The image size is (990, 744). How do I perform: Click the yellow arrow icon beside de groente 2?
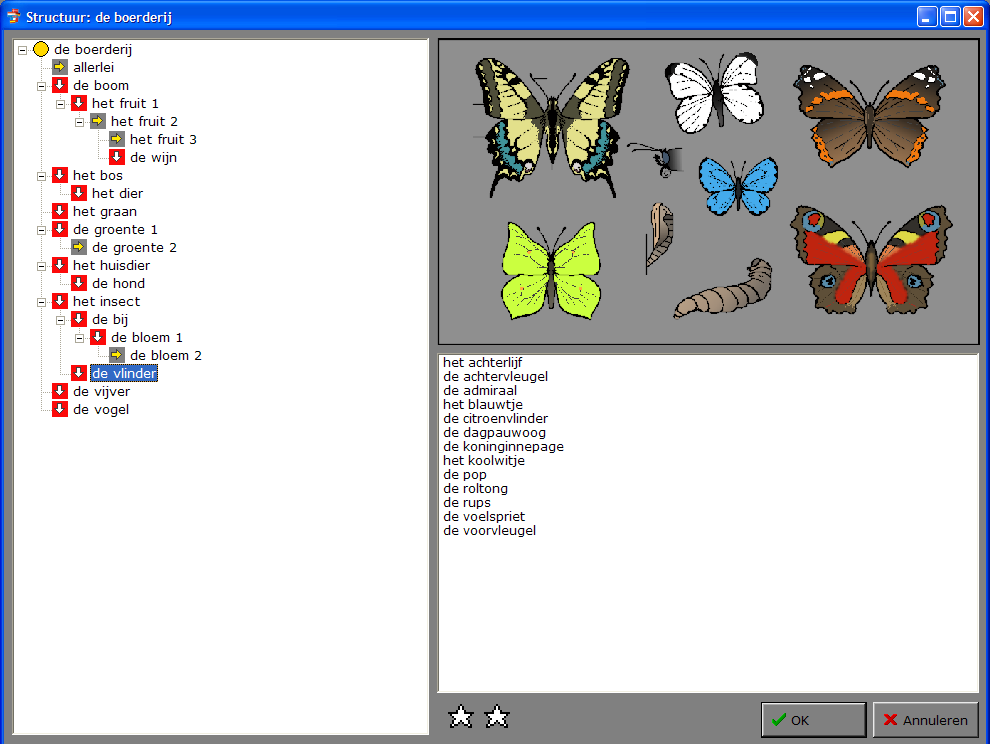(x=79, y=247)
